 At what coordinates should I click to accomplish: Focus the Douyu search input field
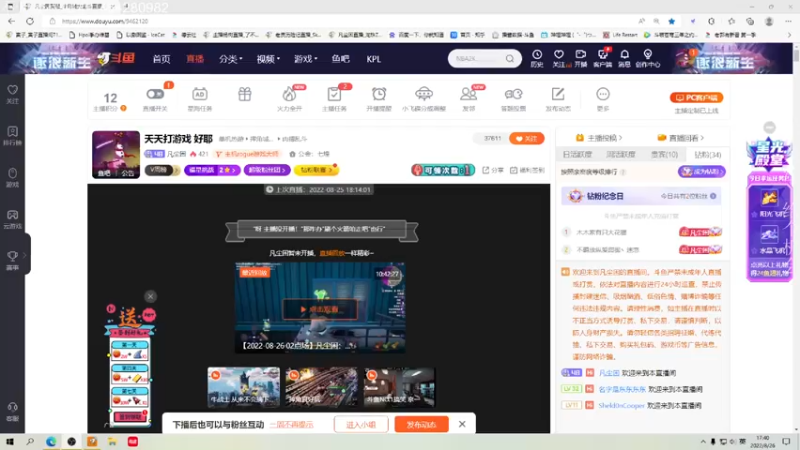pos(478,59)
